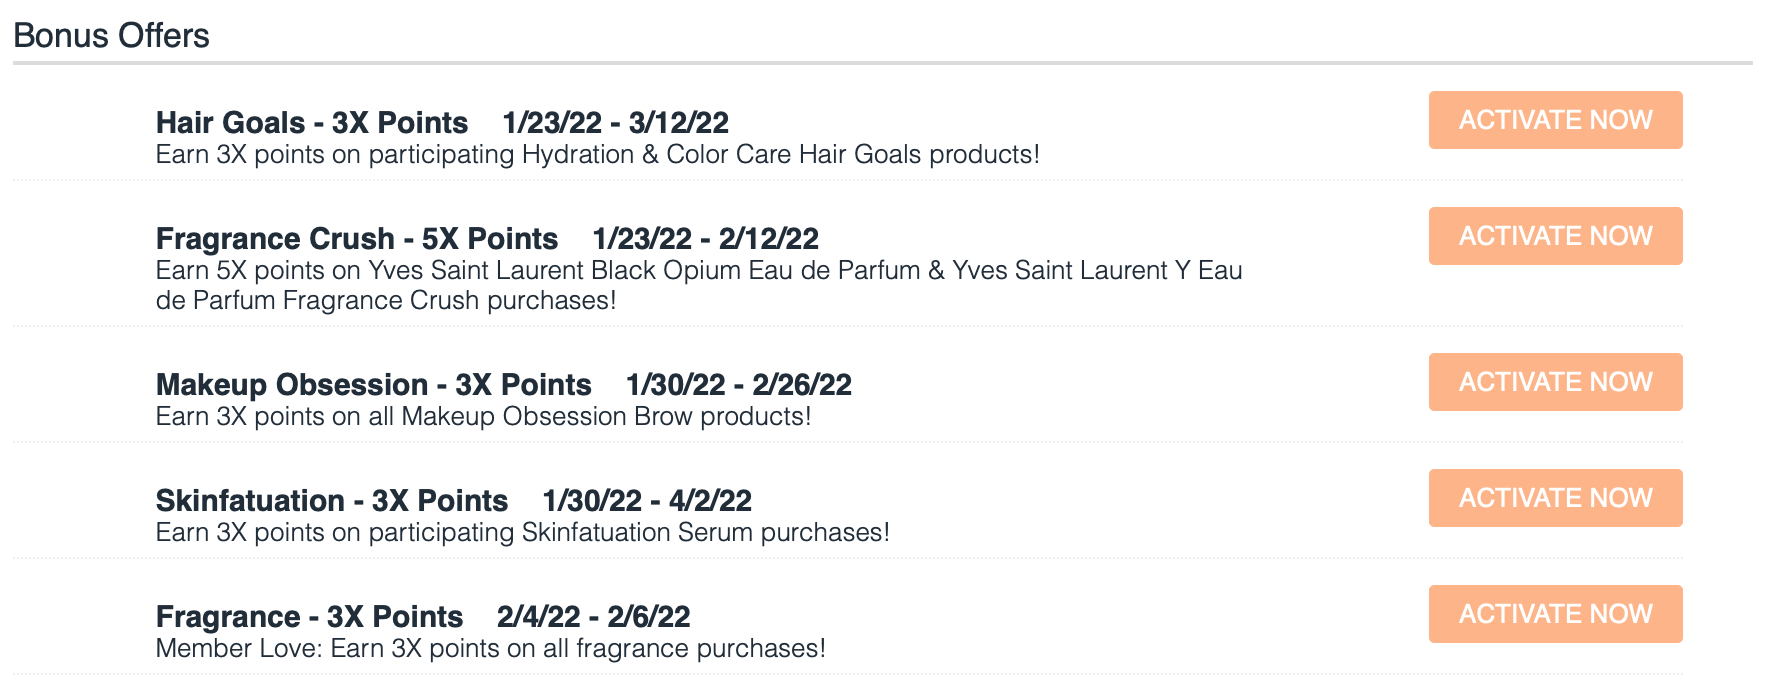This screenshot has width=1768, height=690.
Task: Activate the Fragrance Crush 5X Points offer
Action: [x=1554, y=236]
